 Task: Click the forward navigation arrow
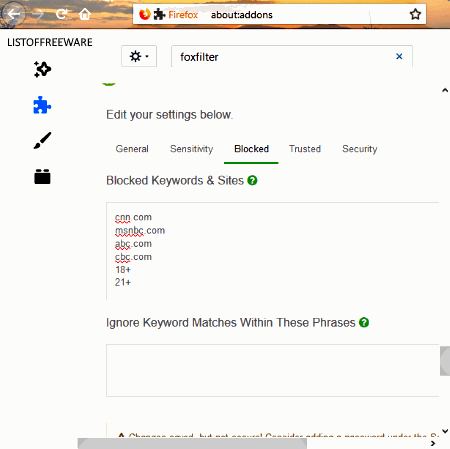pos(38,14)
